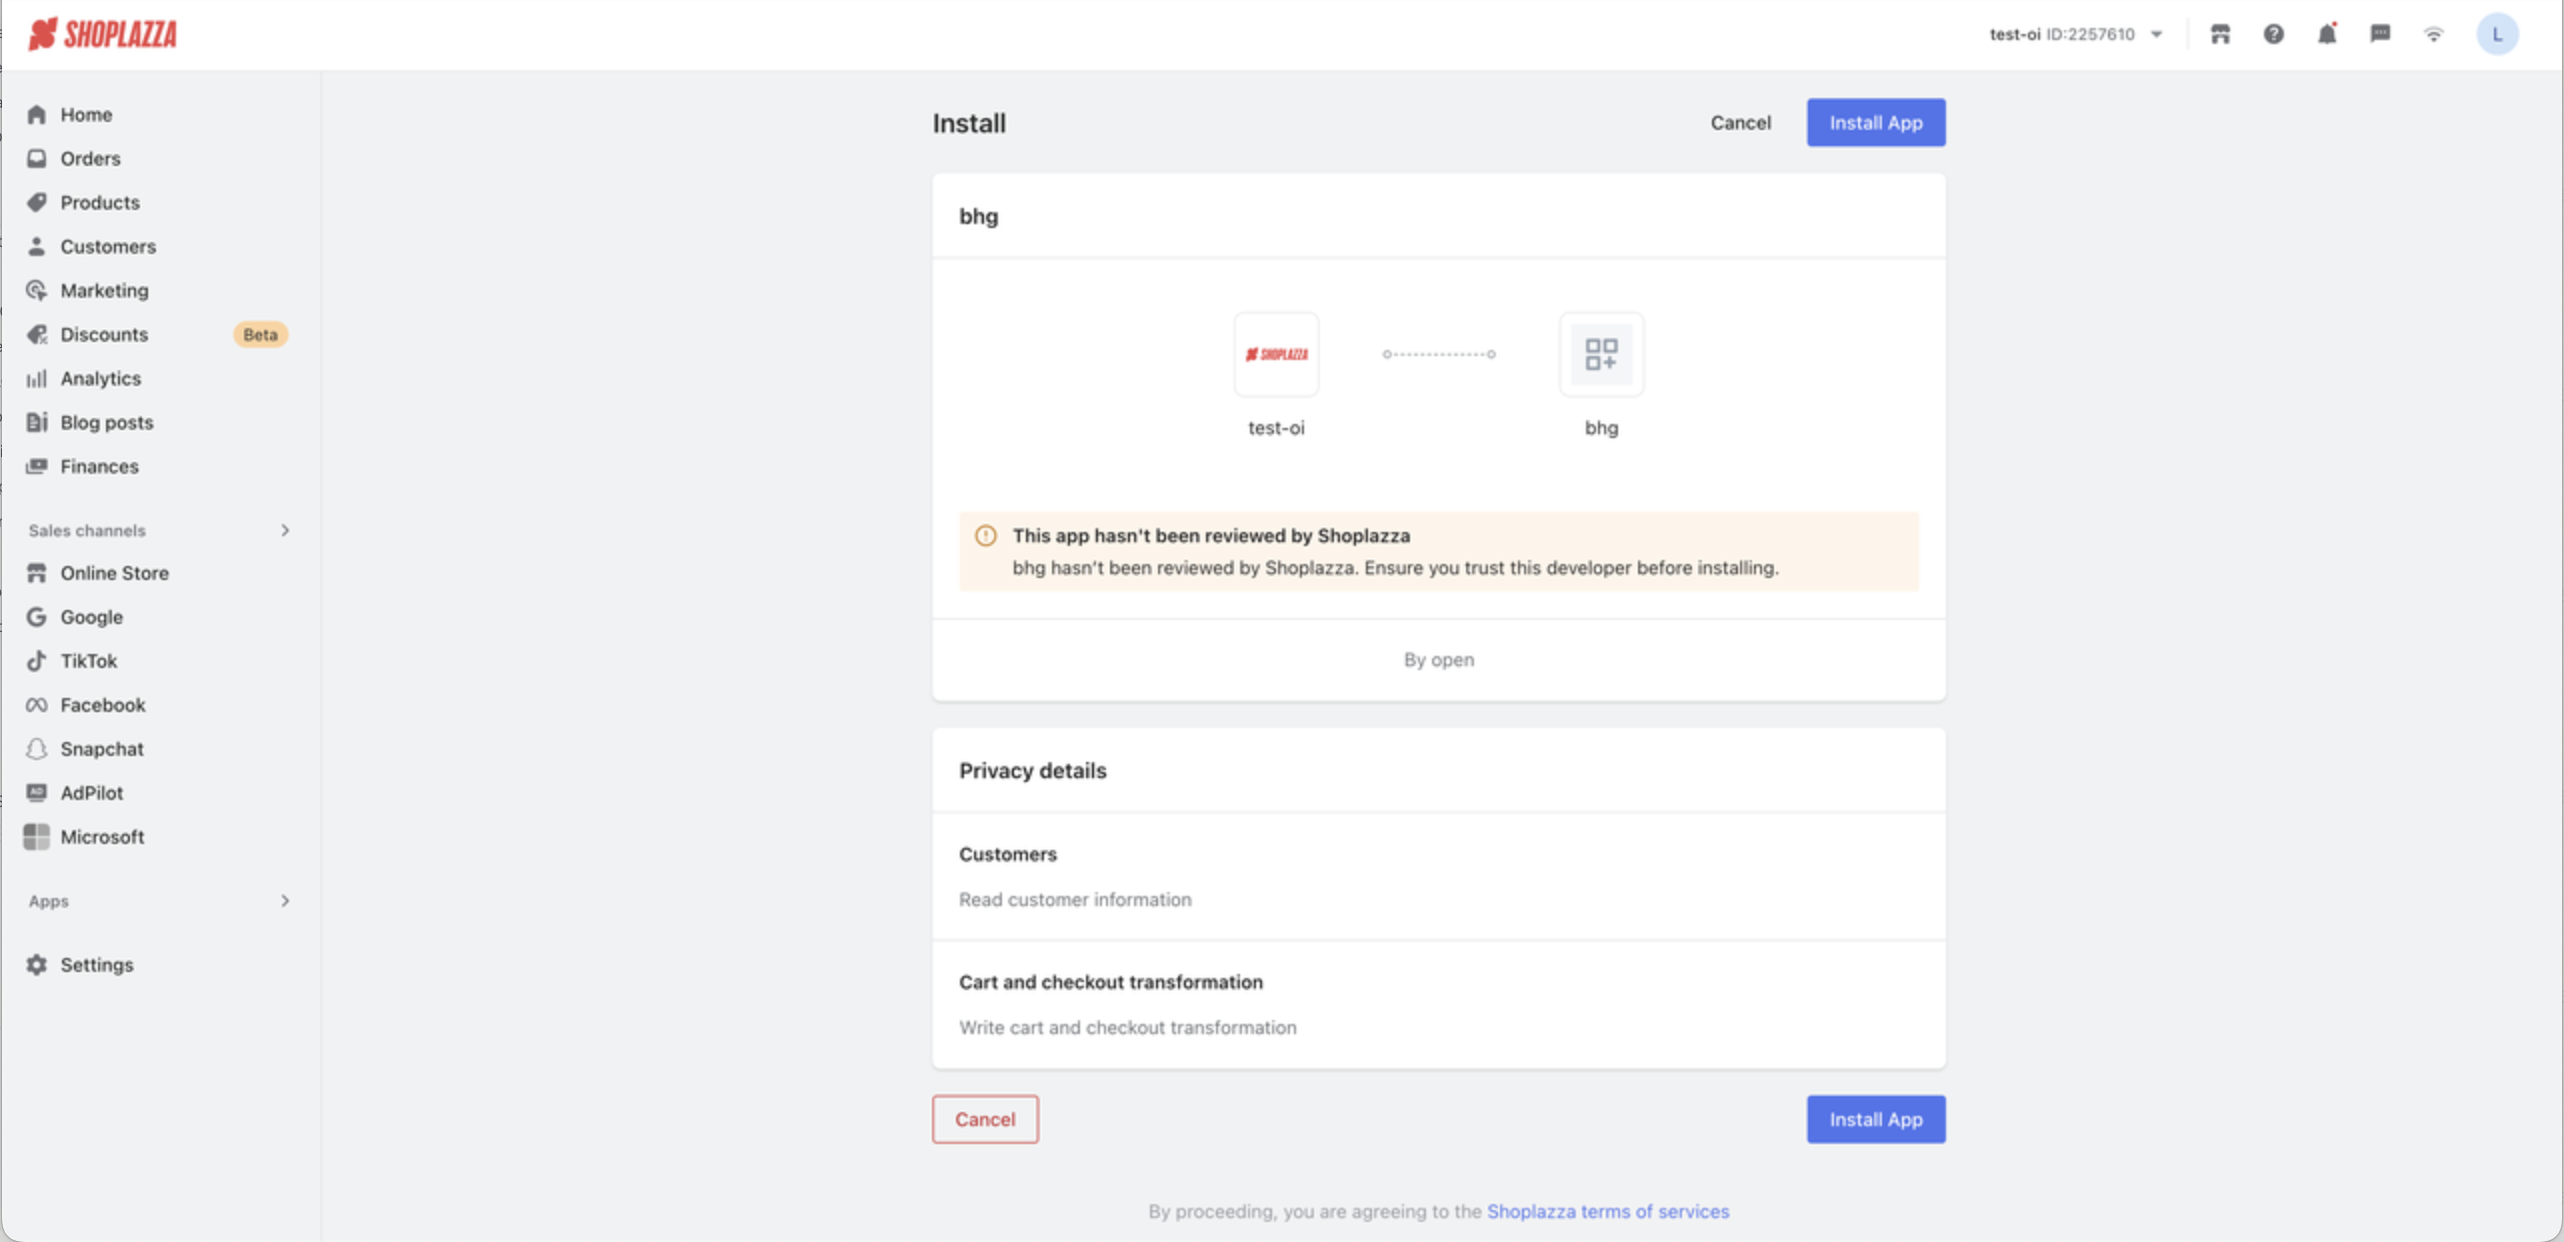The width and height of the screenshot is (2564, 1242).
Task: Go to Products in the sidebar
Action: 99,202
